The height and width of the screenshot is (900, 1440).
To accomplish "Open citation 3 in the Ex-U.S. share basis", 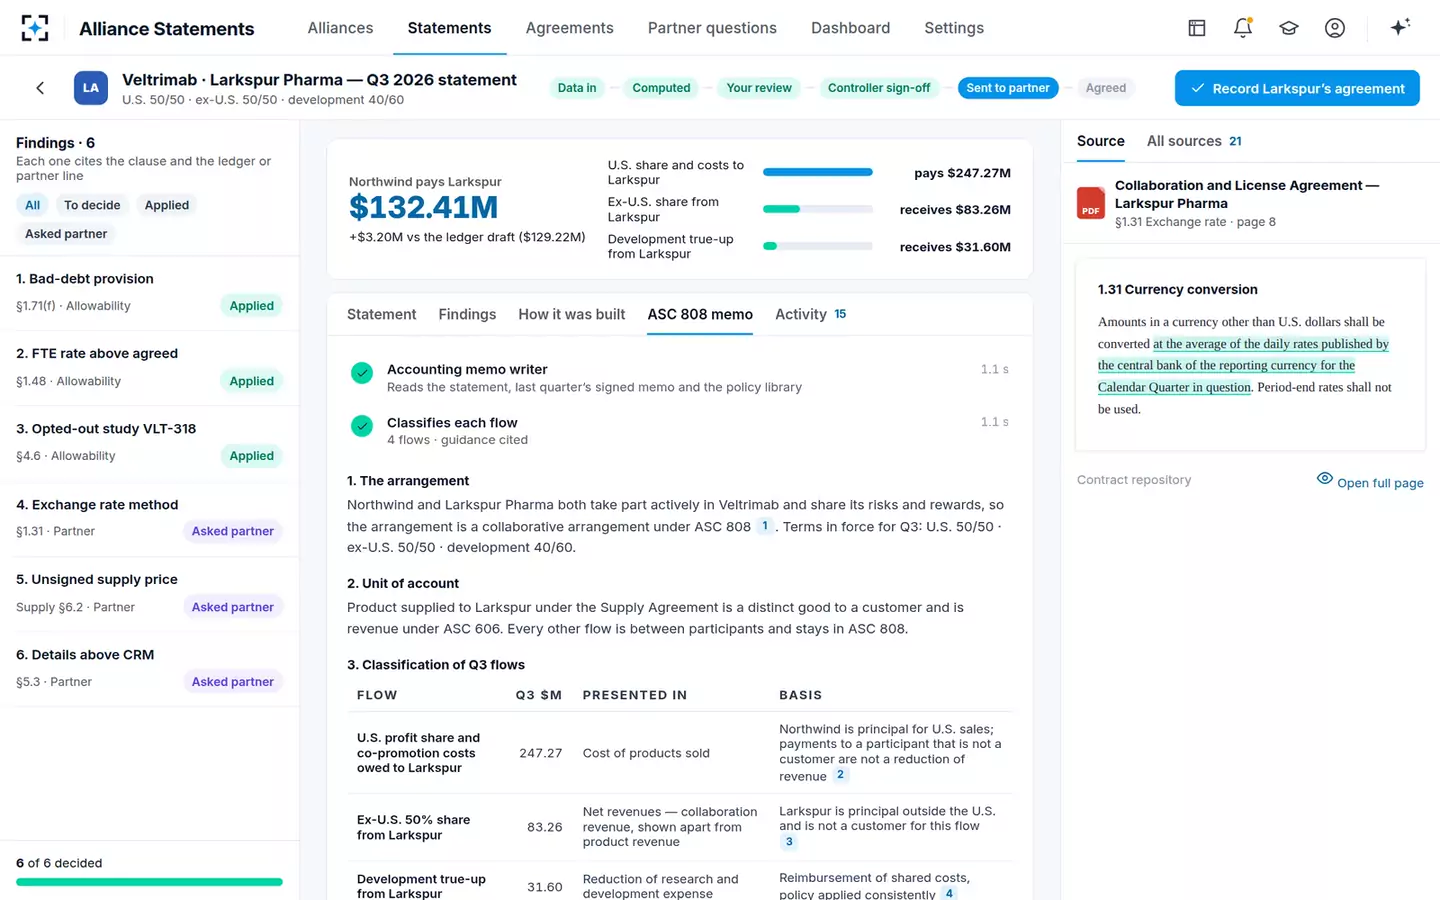I will click(x=789, y=842).
